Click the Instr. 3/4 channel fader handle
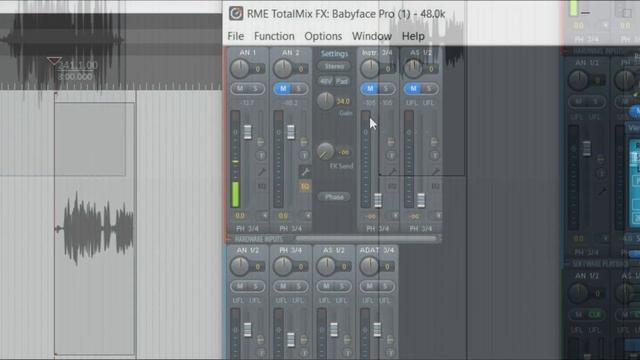Screen dimensions: 640x360 pyautogui.click(x=378, y=200)
